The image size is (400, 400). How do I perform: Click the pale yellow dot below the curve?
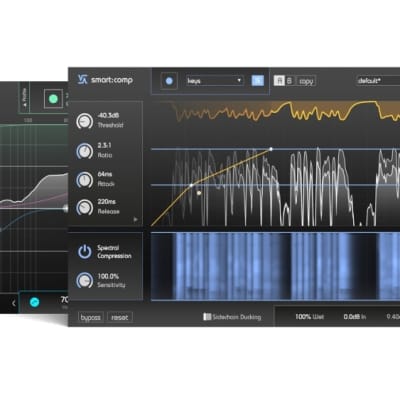199,193
